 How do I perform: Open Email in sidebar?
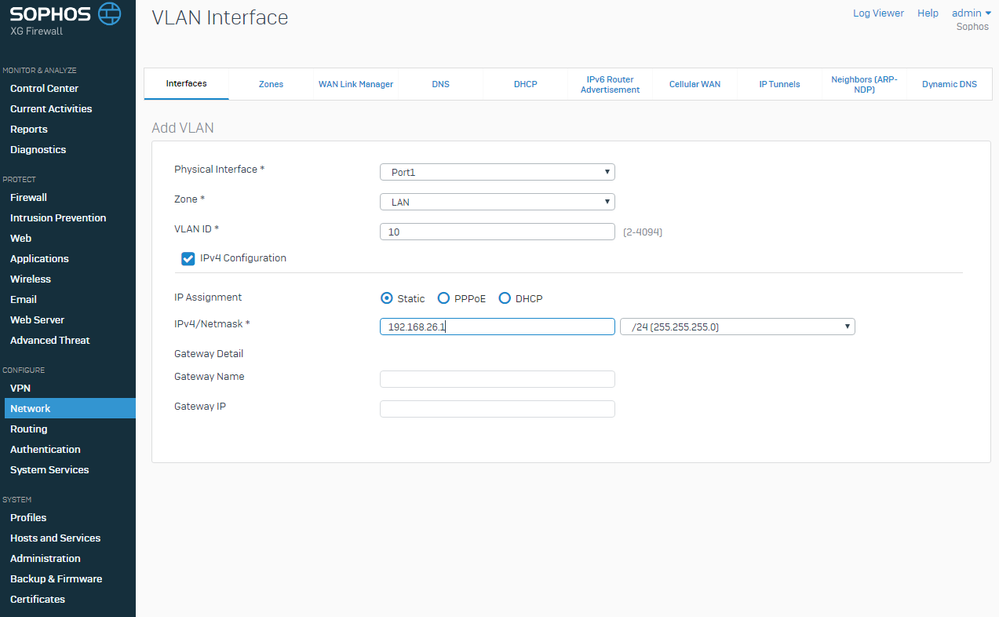23,300
